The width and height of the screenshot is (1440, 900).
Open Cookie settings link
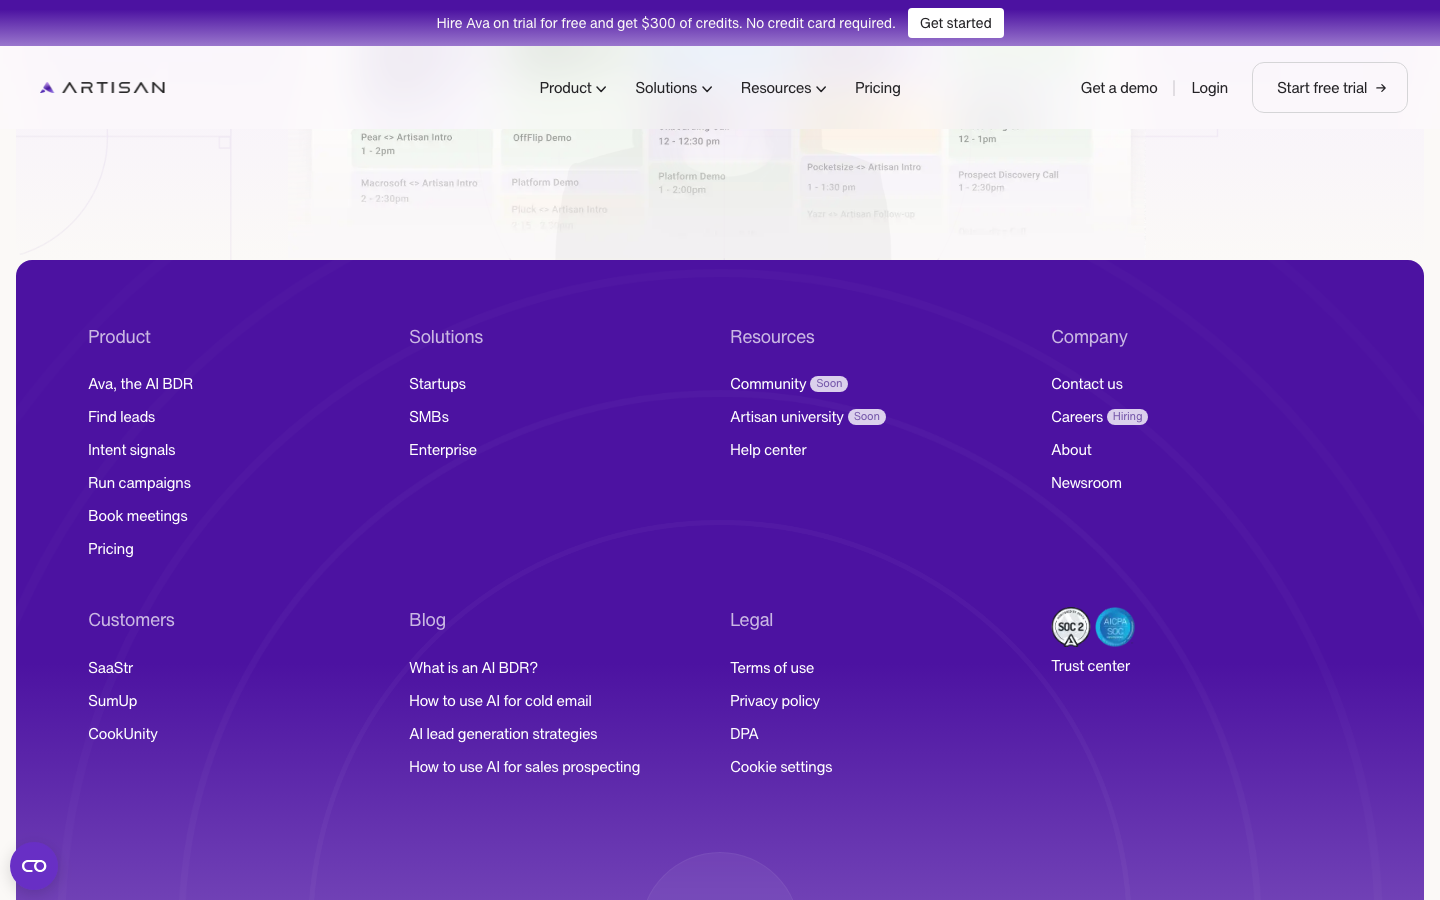click(x=781, y=767)
